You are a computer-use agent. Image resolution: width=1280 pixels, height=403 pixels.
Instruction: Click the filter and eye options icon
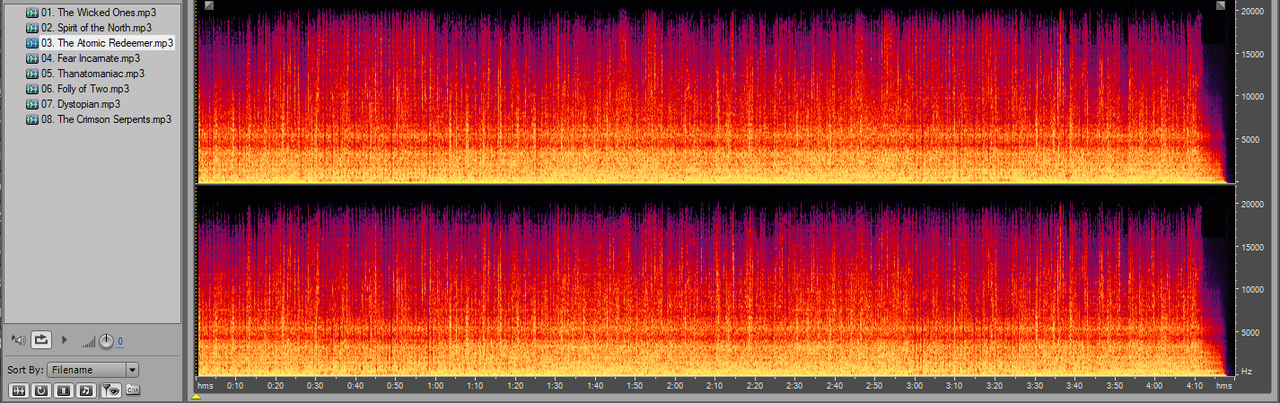(x=111, y=390)
